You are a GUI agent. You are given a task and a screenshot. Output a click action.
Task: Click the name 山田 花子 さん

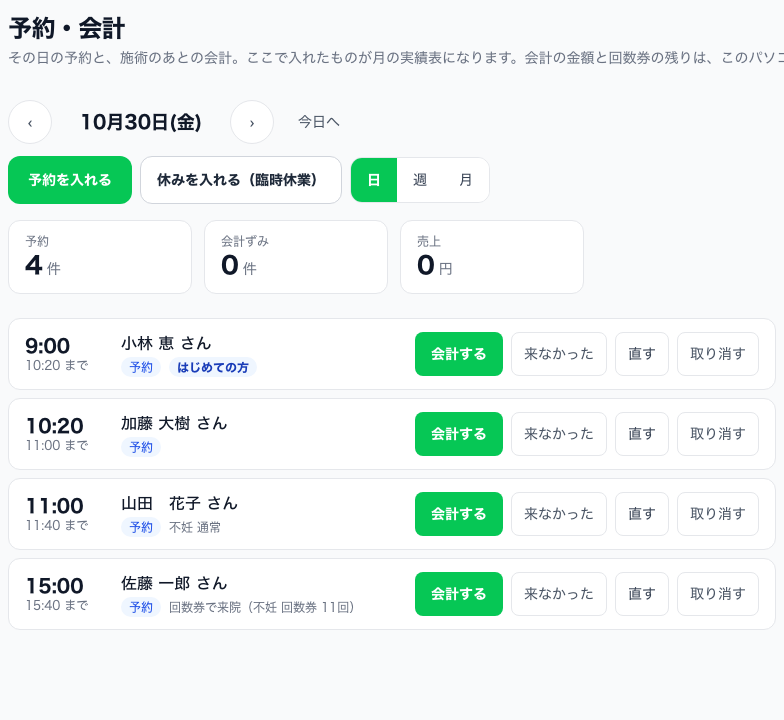[179, 504]
